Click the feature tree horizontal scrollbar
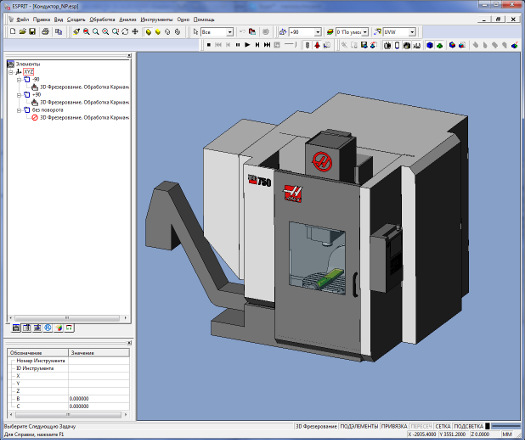Screen dimensions: 525x440 point(67,317)
